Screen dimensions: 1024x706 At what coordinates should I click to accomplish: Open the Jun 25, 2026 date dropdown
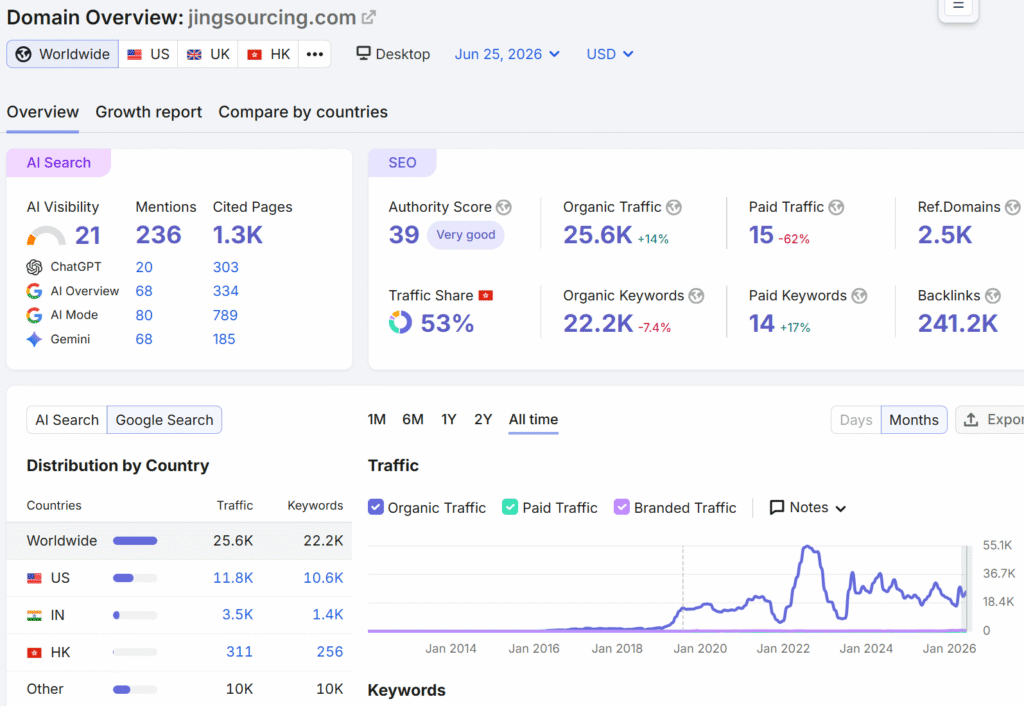point(507,54)
